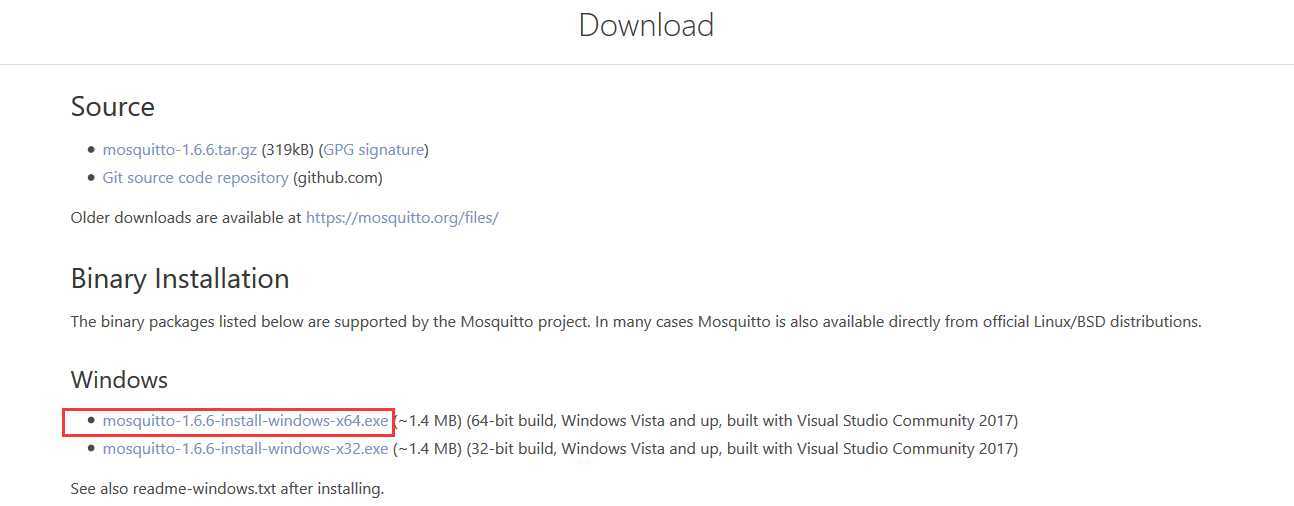This screenshot has height=506, width=1294.
Task: Click the binary packages description paragraph
Action: point(636,322)
